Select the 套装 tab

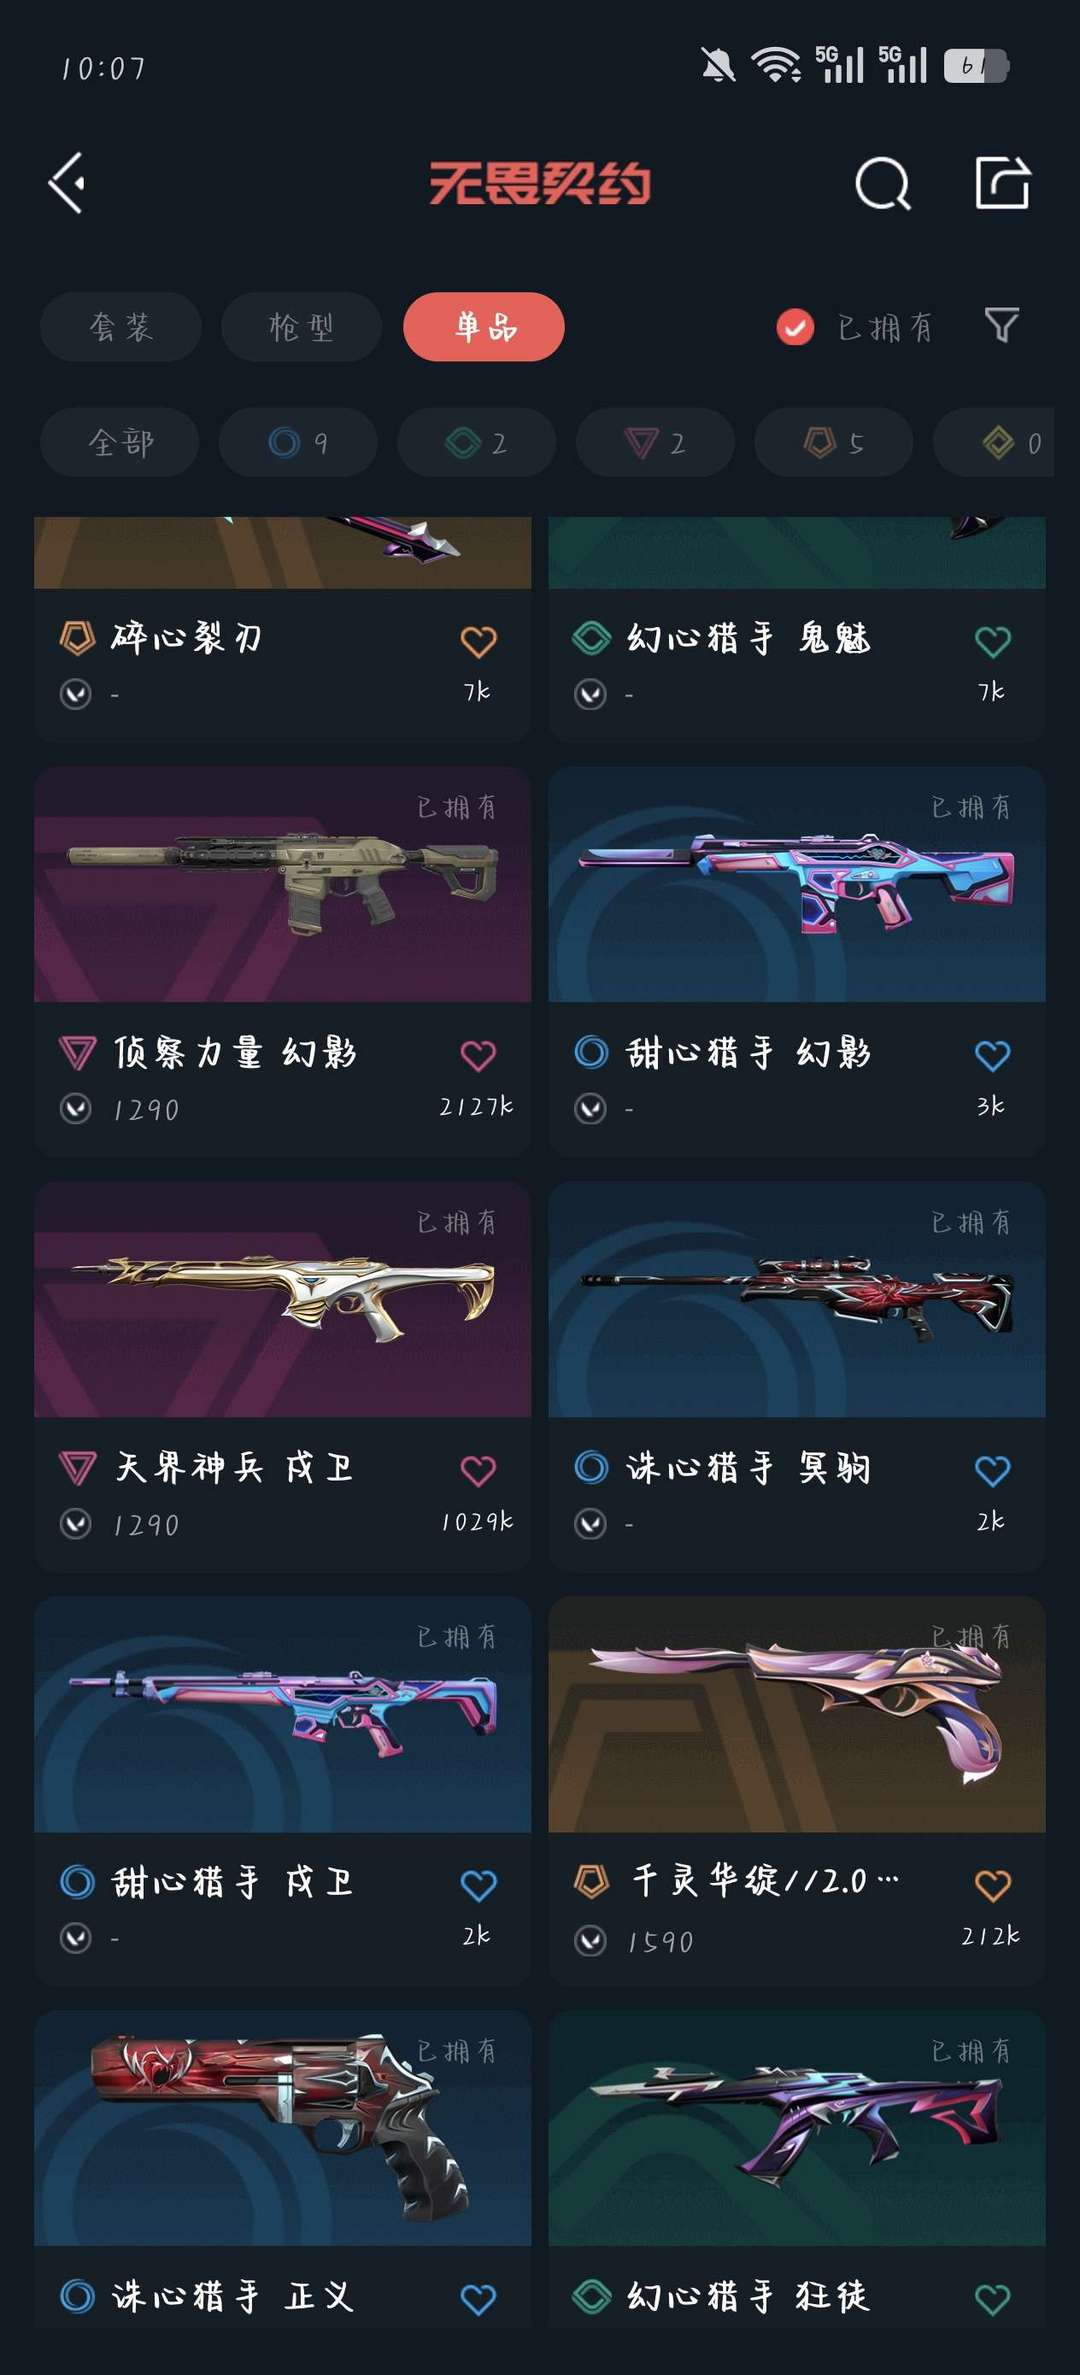121,327
